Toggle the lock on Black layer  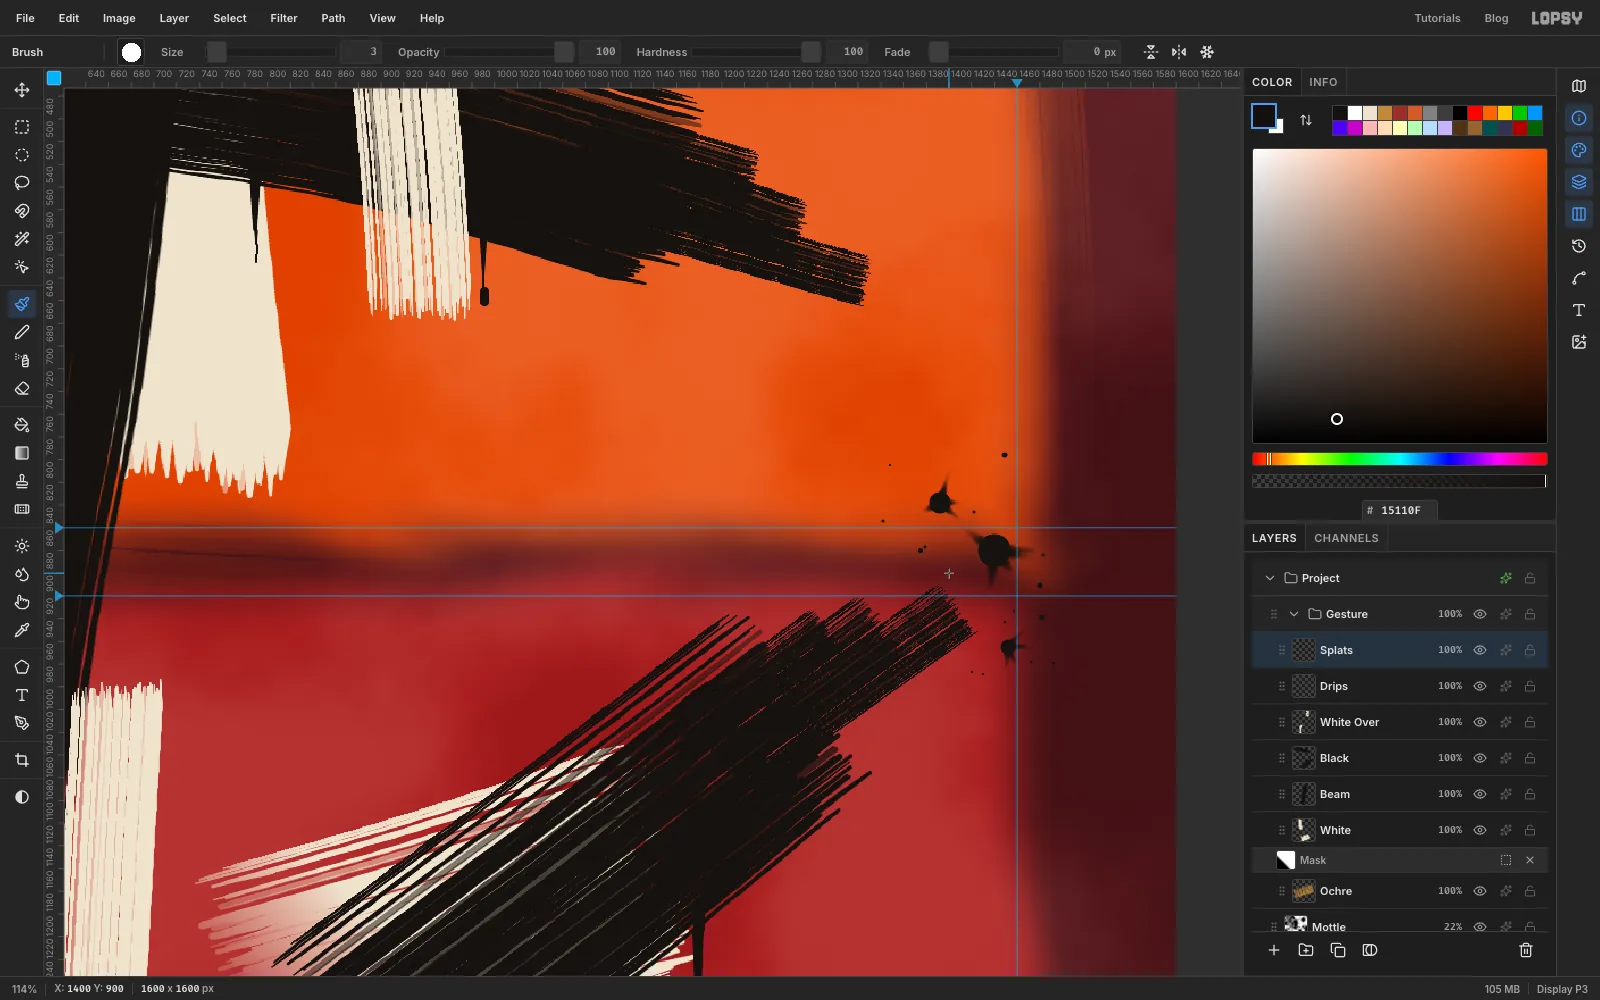(x=1530, y=758)
